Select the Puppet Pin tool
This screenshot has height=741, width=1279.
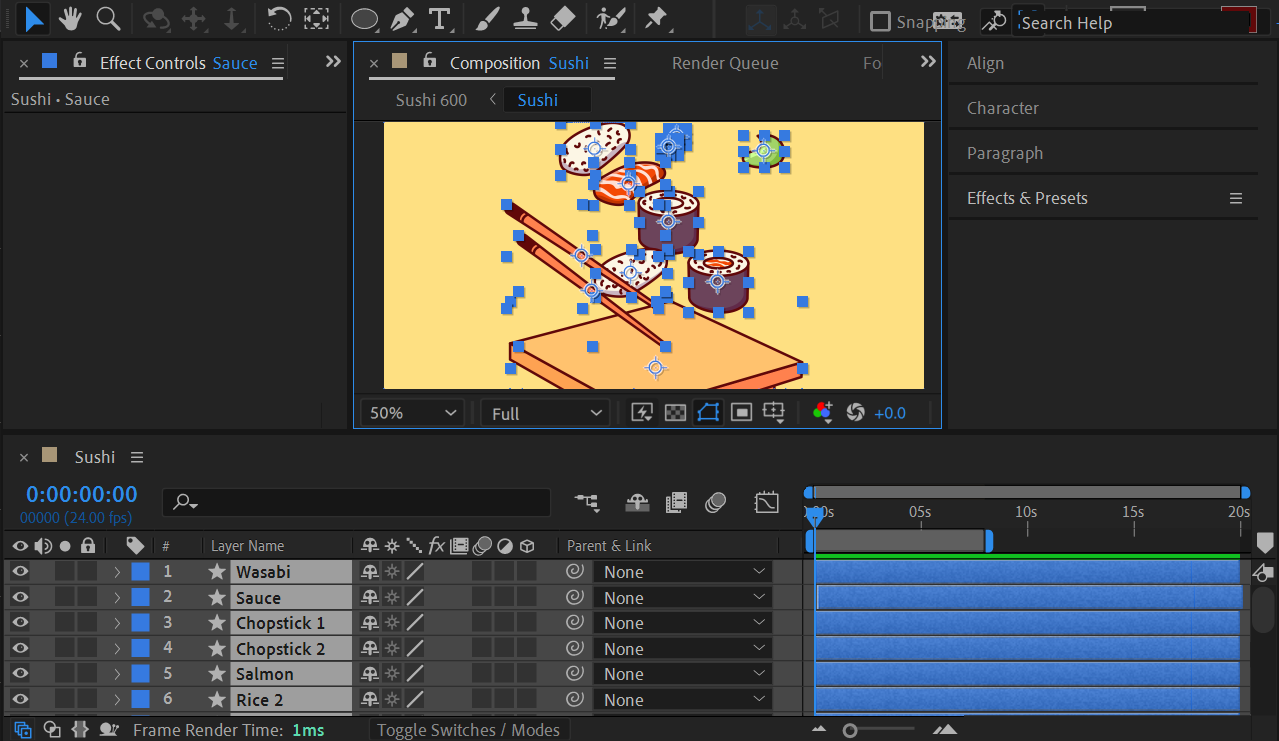(655, 20)
